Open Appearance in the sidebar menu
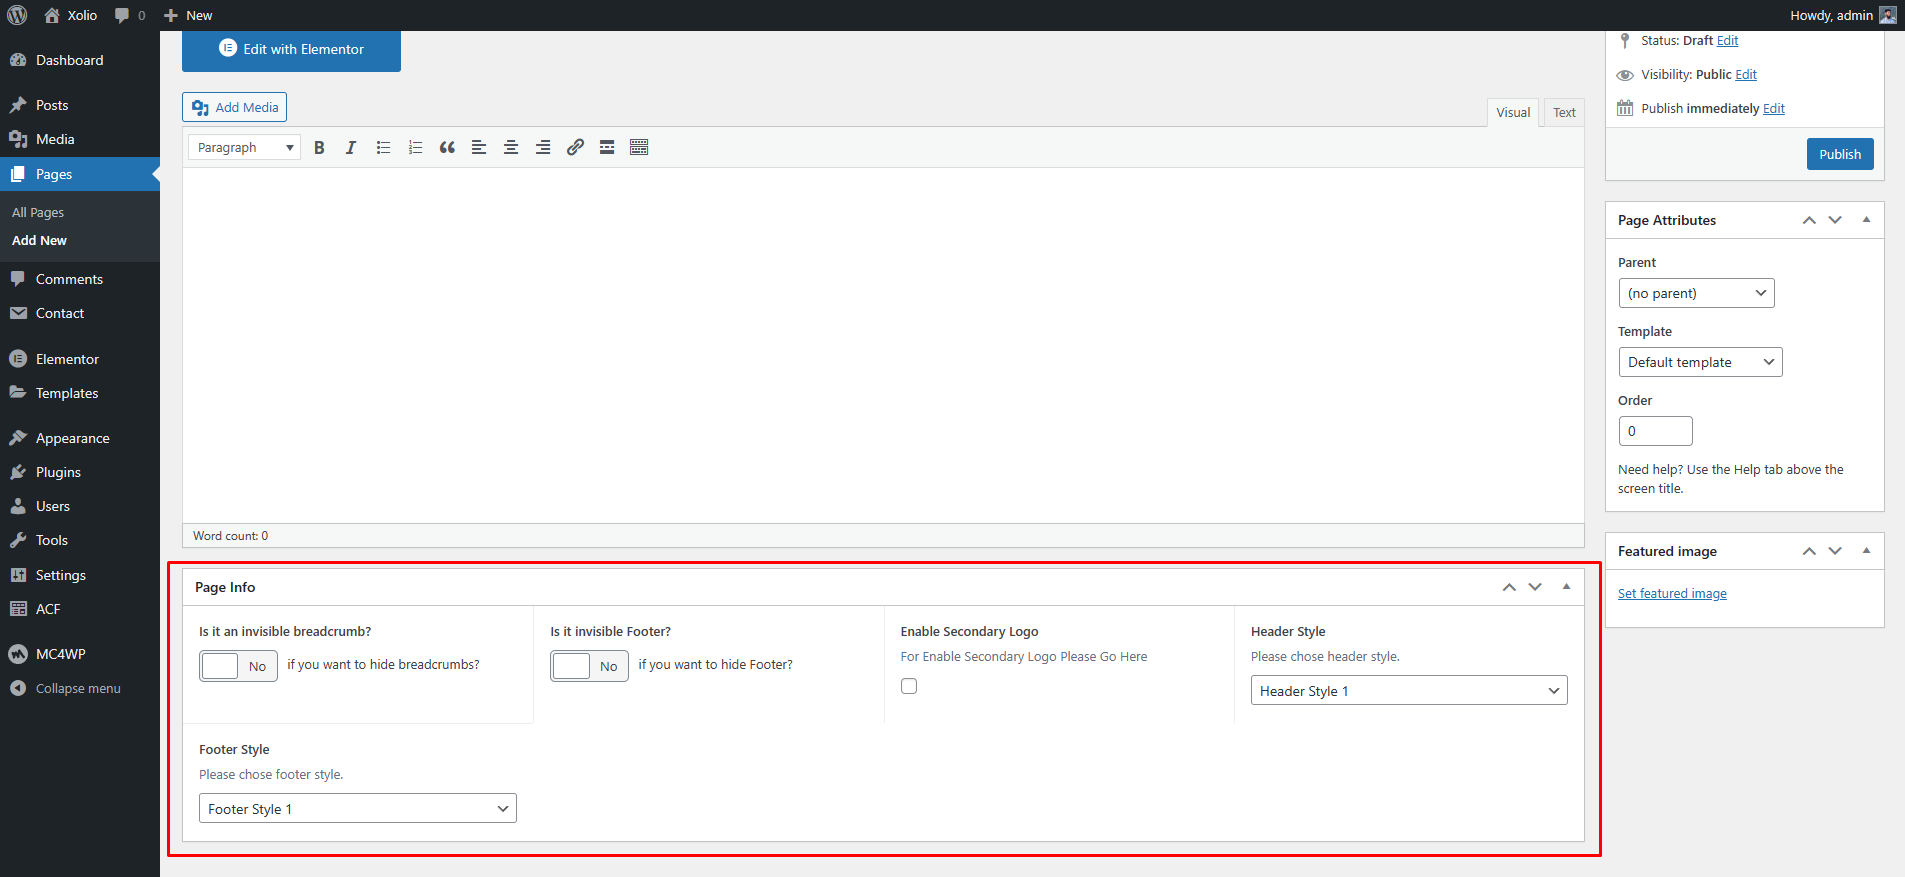The image size is (1905, 877). [x=72, y=438]
